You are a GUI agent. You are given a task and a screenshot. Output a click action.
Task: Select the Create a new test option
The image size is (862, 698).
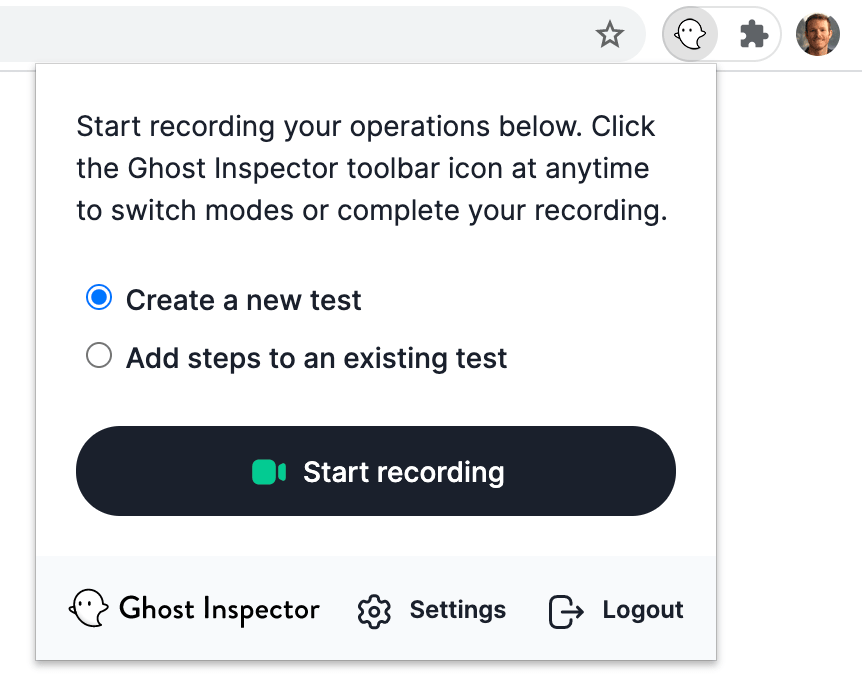coord(98,297)
